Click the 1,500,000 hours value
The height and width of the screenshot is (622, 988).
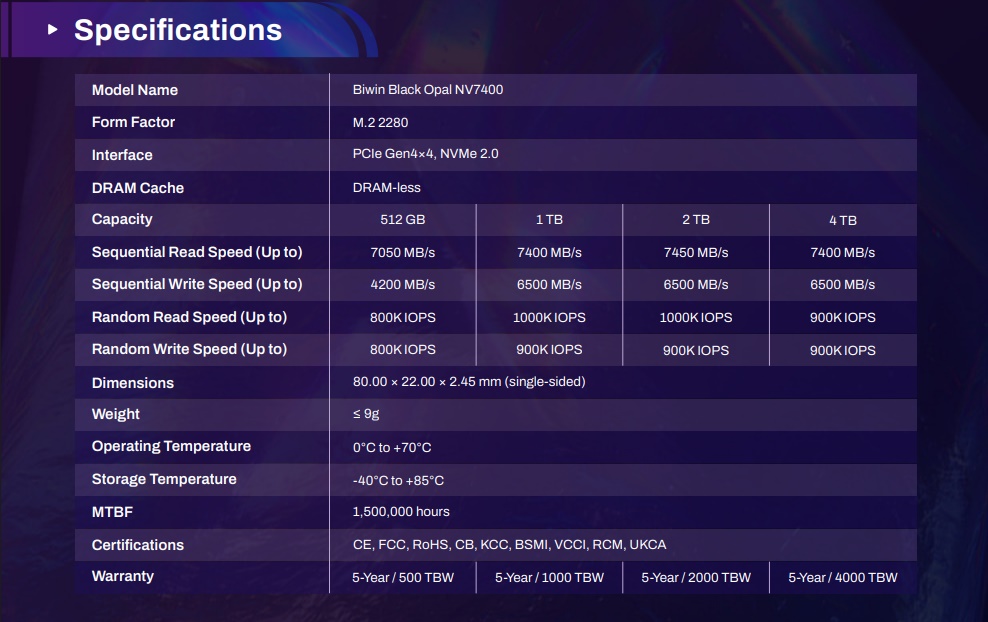pos(401,512)
